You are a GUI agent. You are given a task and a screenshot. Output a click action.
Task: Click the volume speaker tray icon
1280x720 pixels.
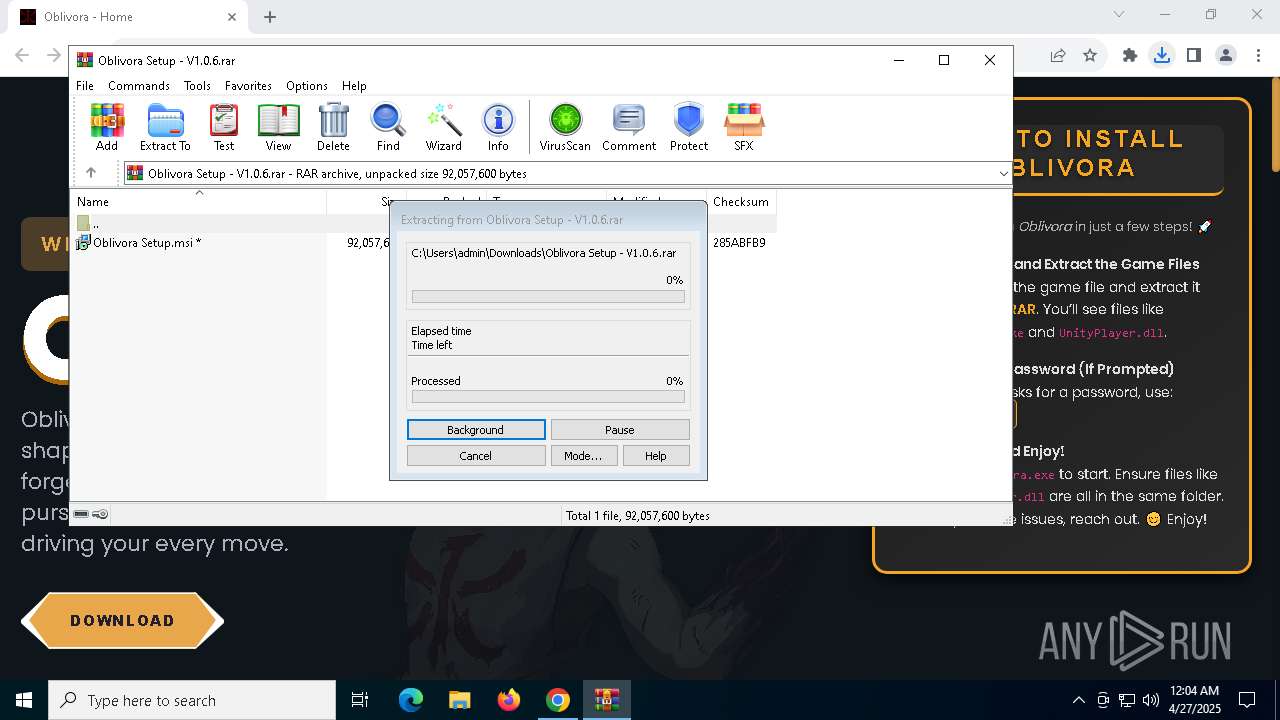tap(1151, 700)
